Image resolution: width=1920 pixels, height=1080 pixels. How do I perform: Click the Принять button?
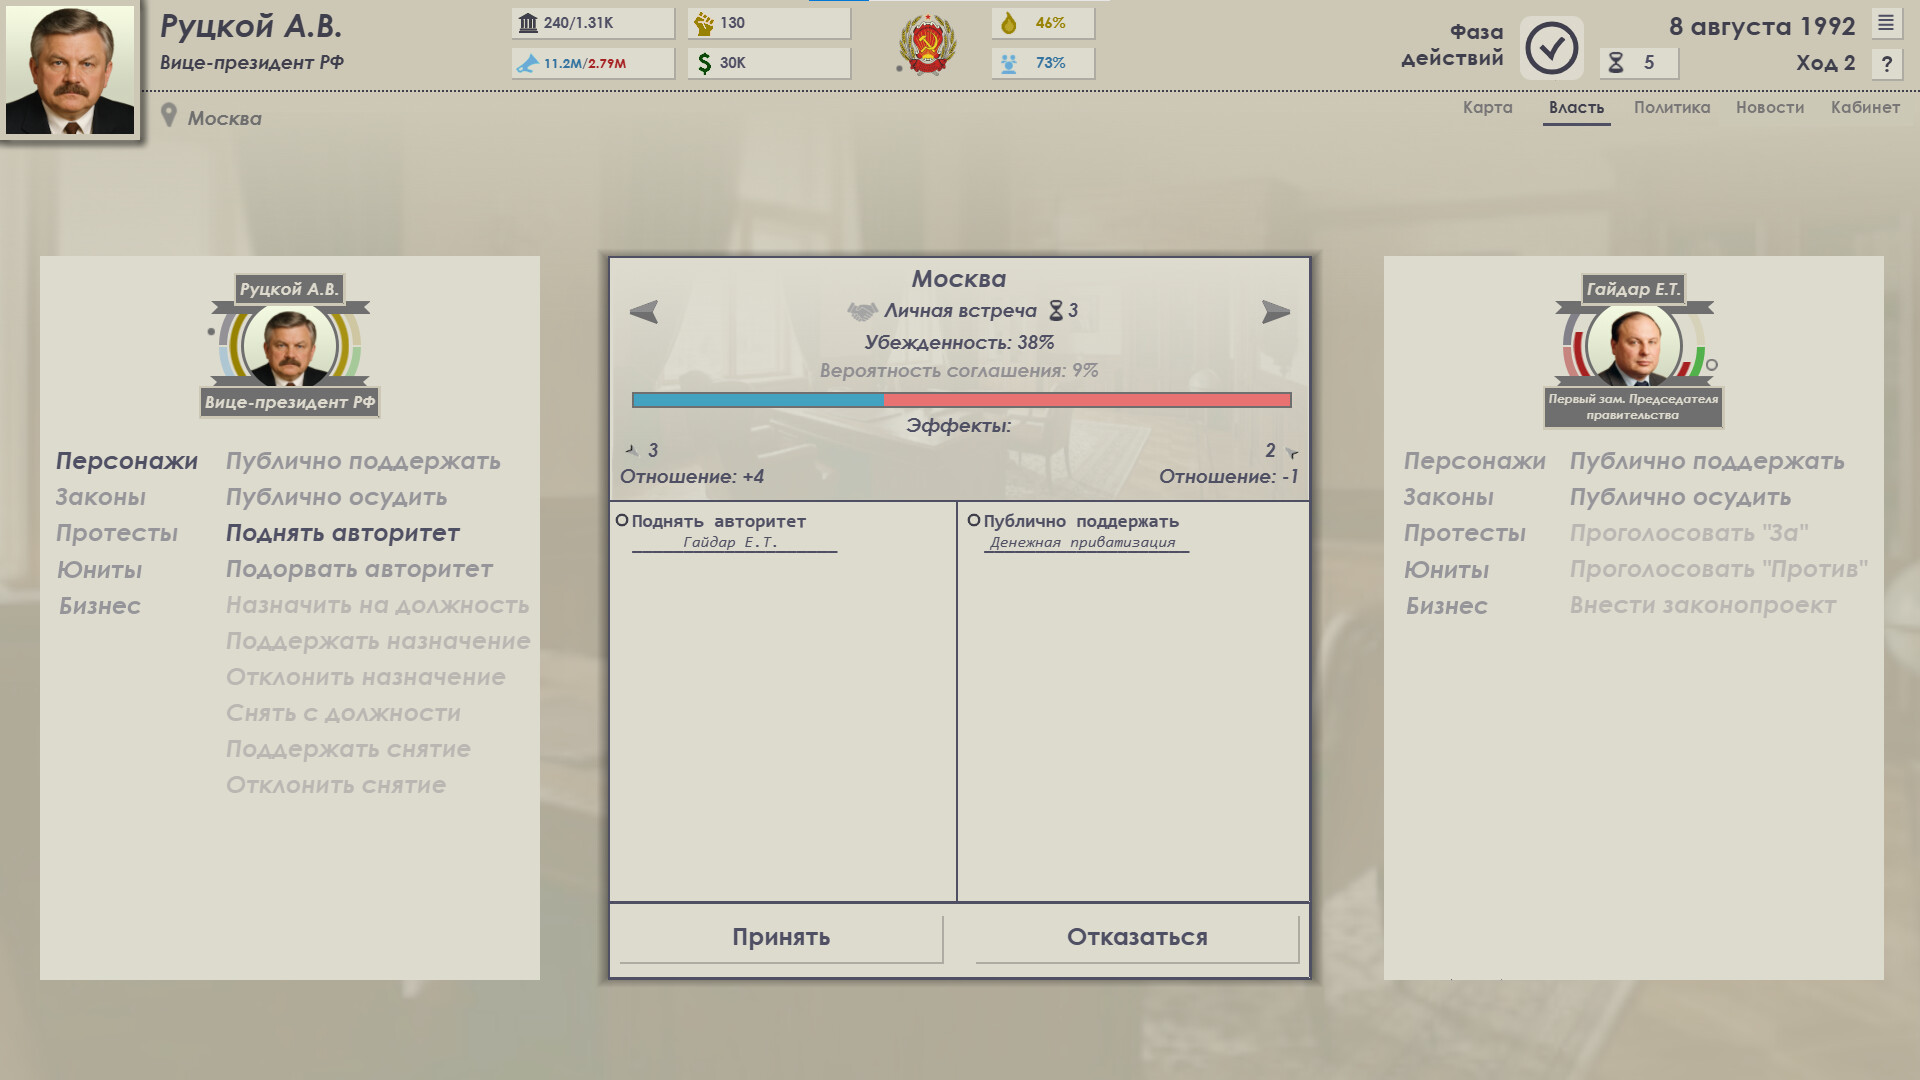(x=781, y=937)
